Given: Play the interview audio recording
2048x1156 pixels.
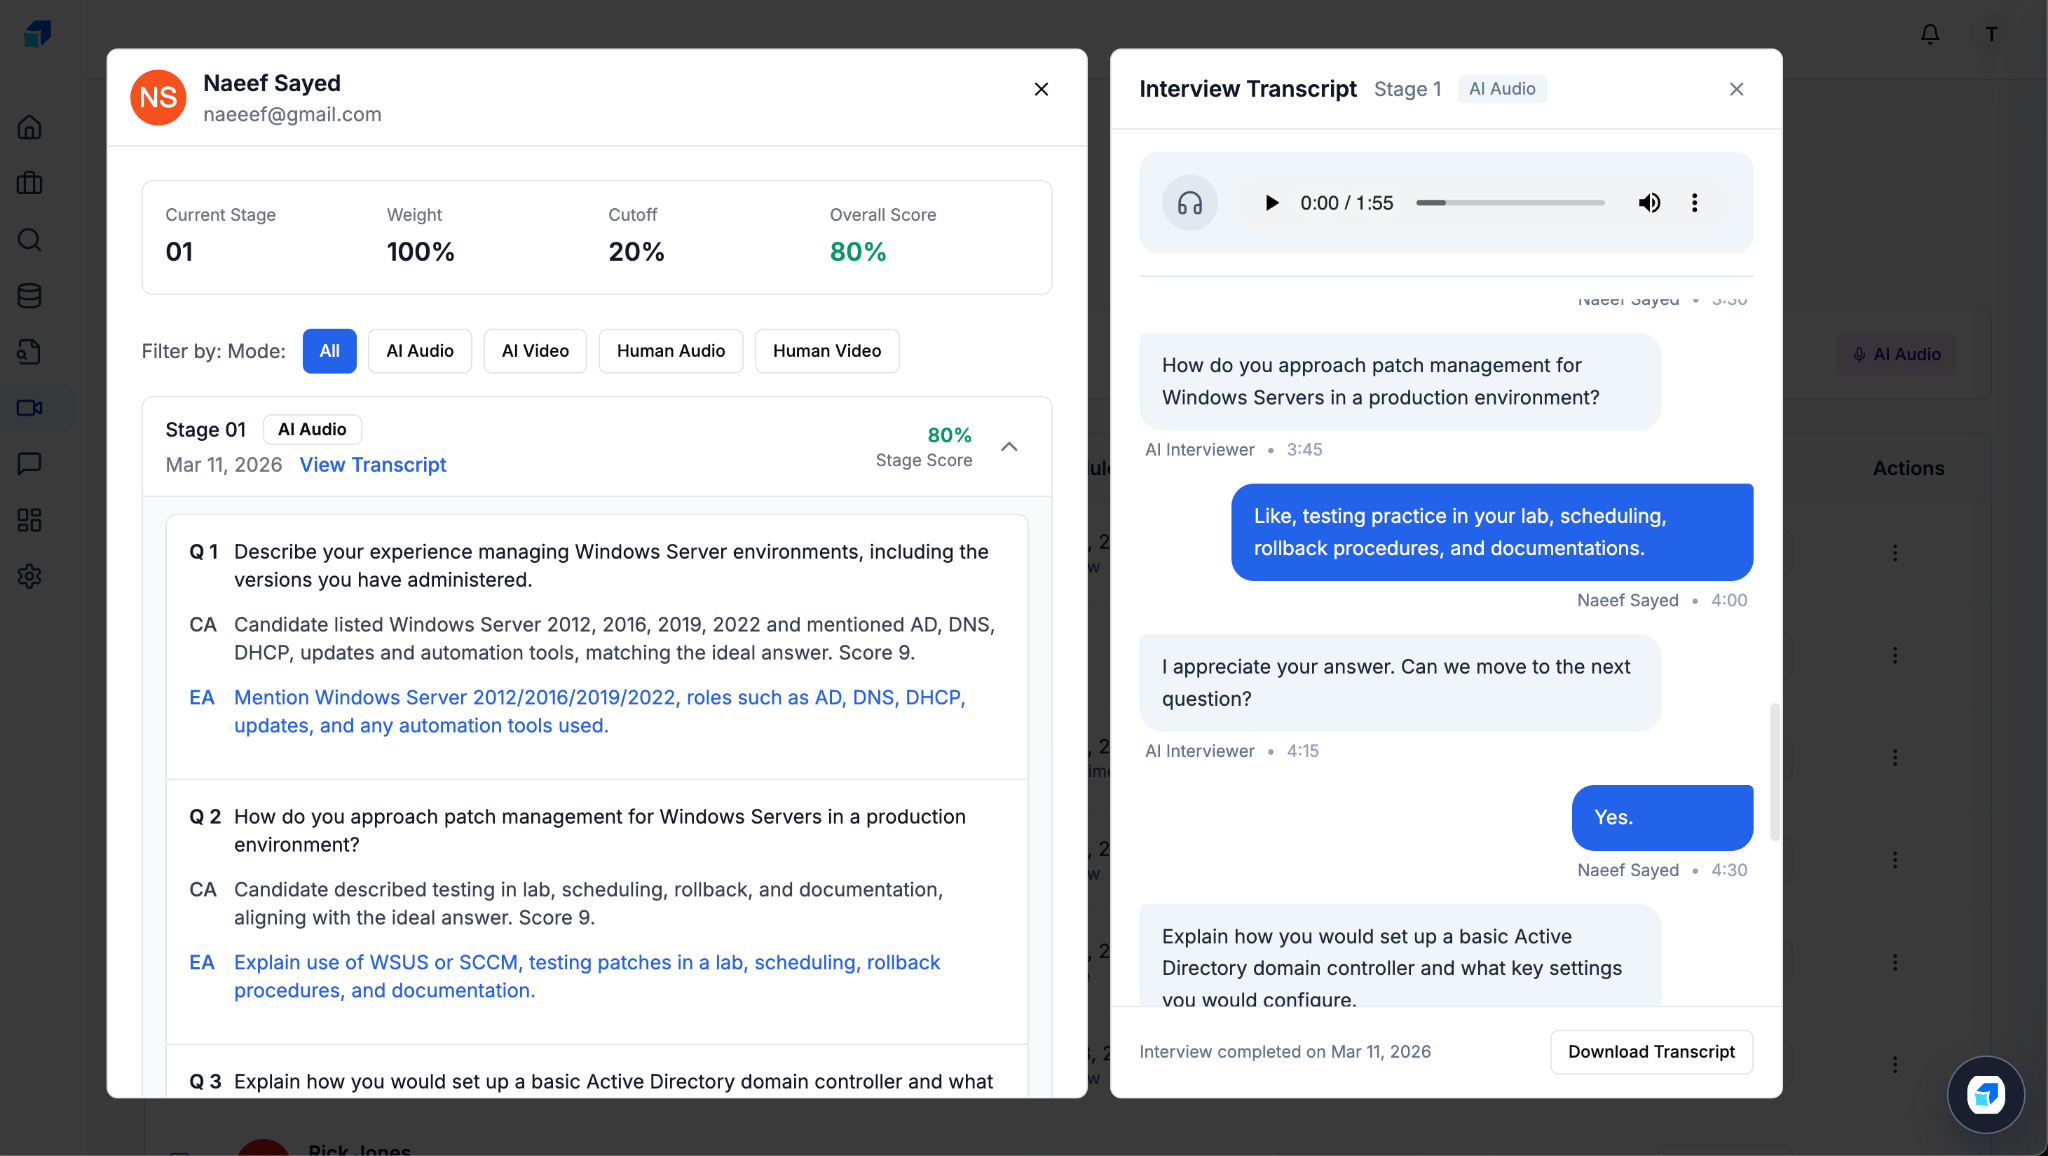Looking at the screenshot, I should (x=1271, y=203).
